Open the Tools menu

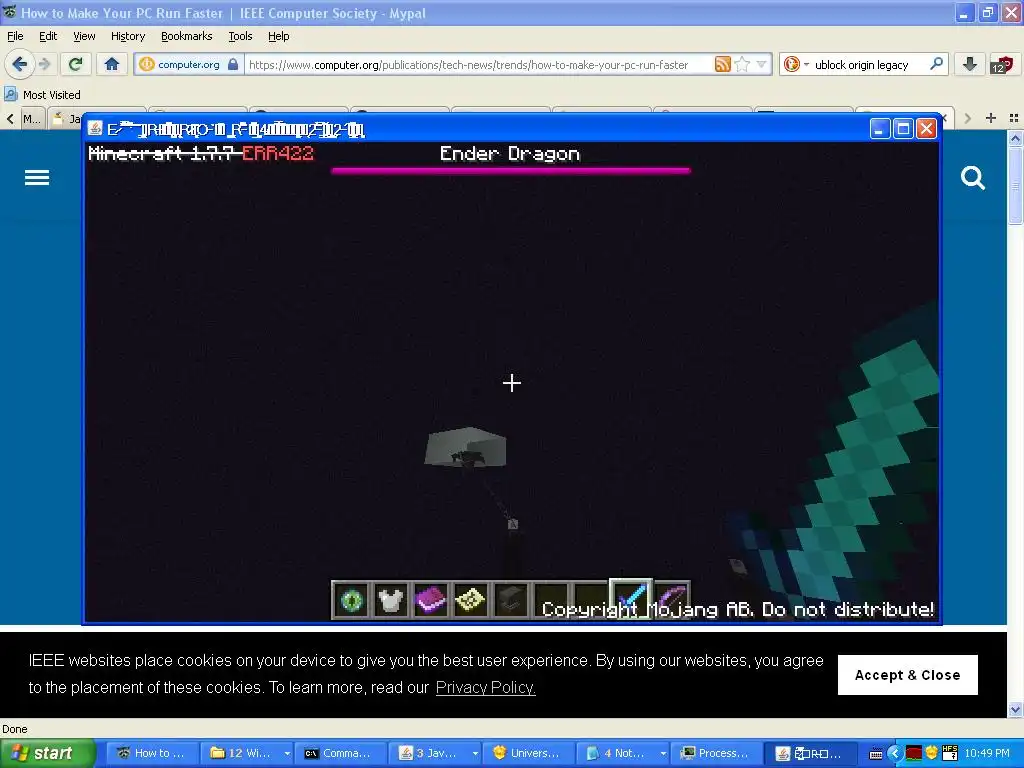(x=240, y=36)
